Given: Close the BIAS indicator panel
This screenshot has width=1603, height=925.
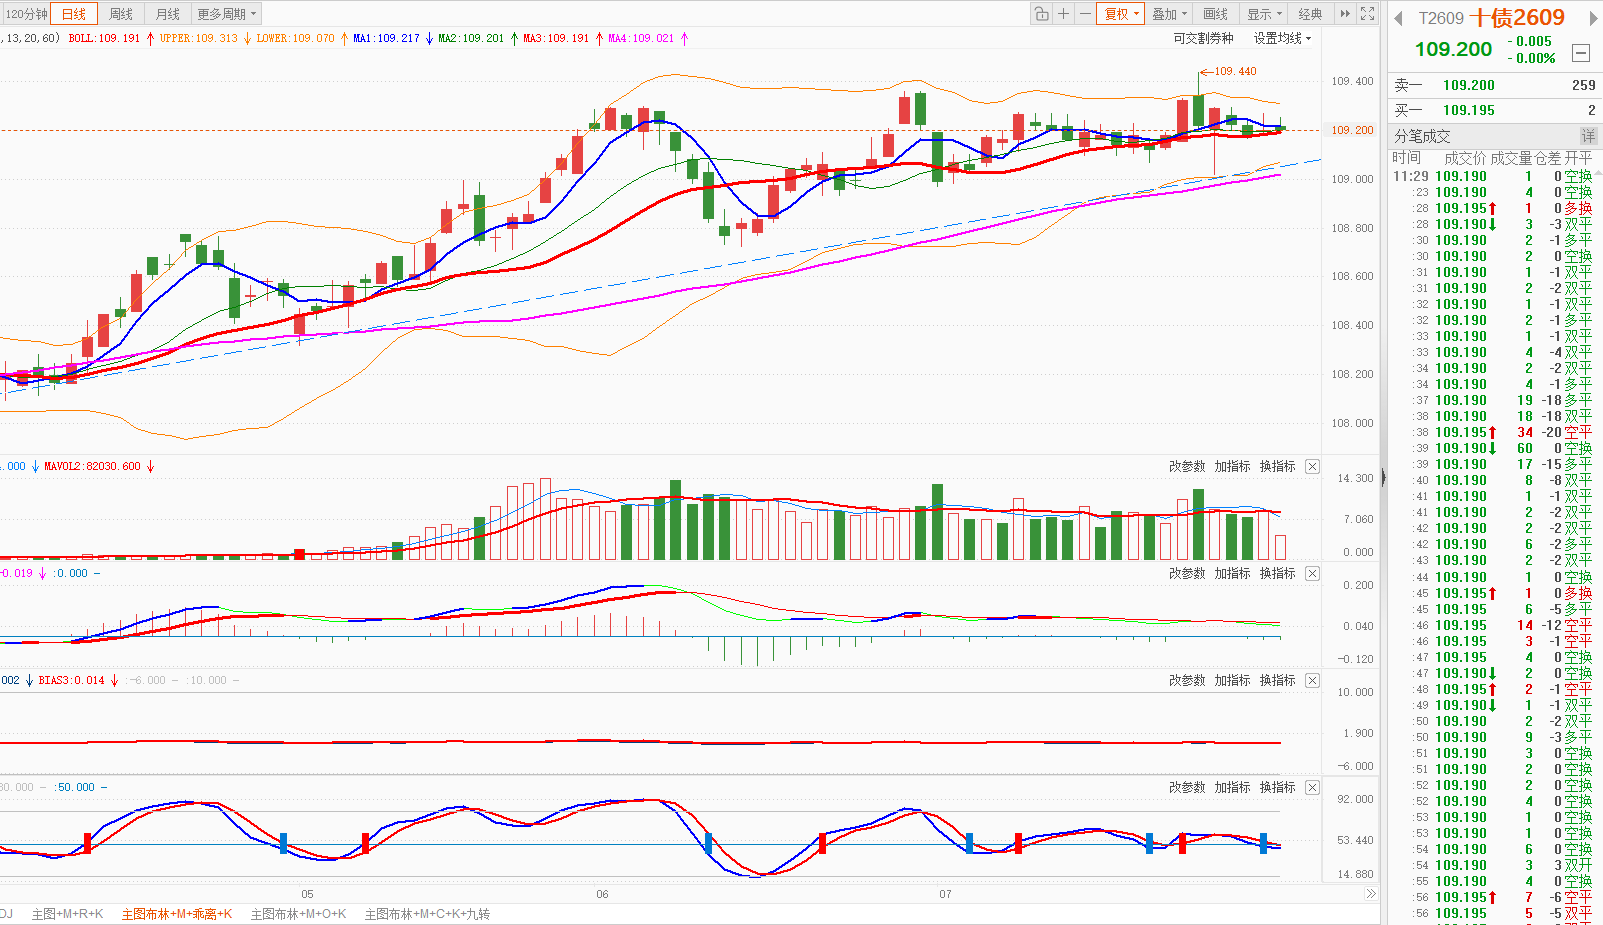Looking at the screenshot, I should click(1312, 681).
